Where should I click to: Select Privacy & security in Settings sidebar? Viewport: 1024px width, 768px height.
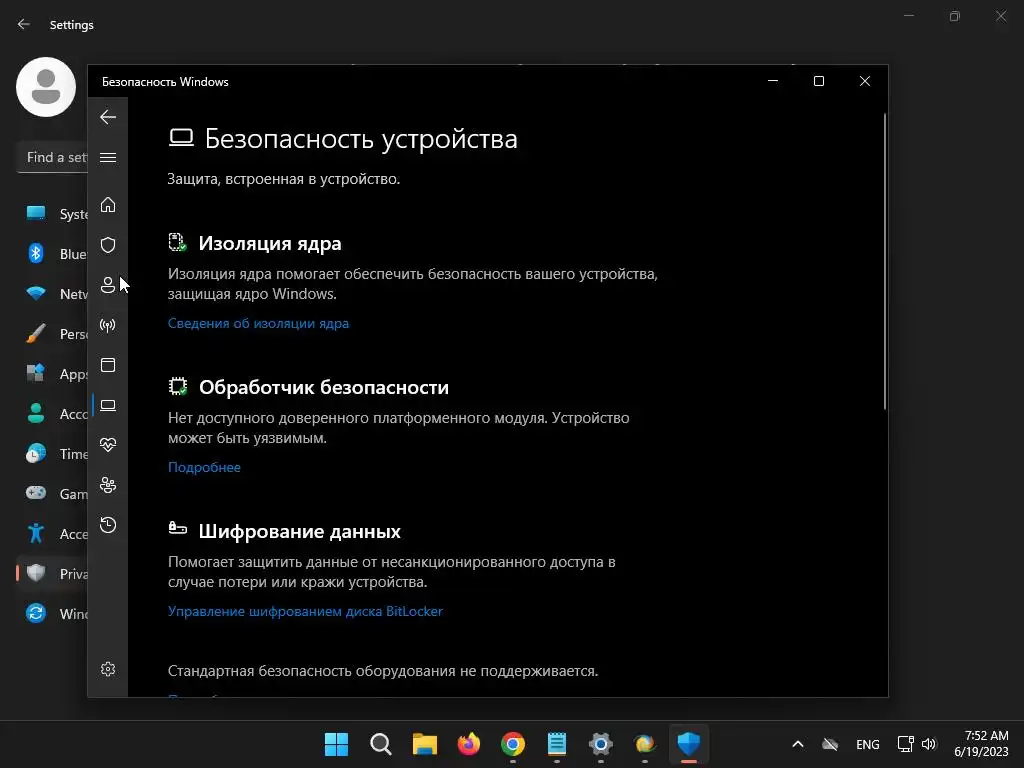[x=52, y=573]
